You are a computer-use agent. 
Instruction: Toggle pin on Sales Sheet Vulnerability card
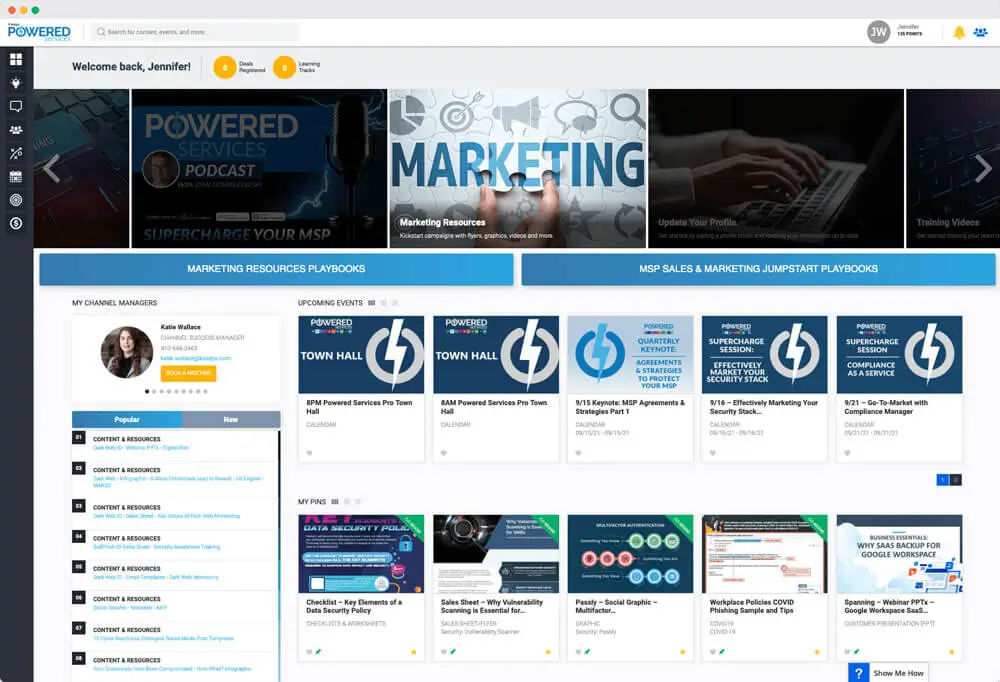coord(453,652)
